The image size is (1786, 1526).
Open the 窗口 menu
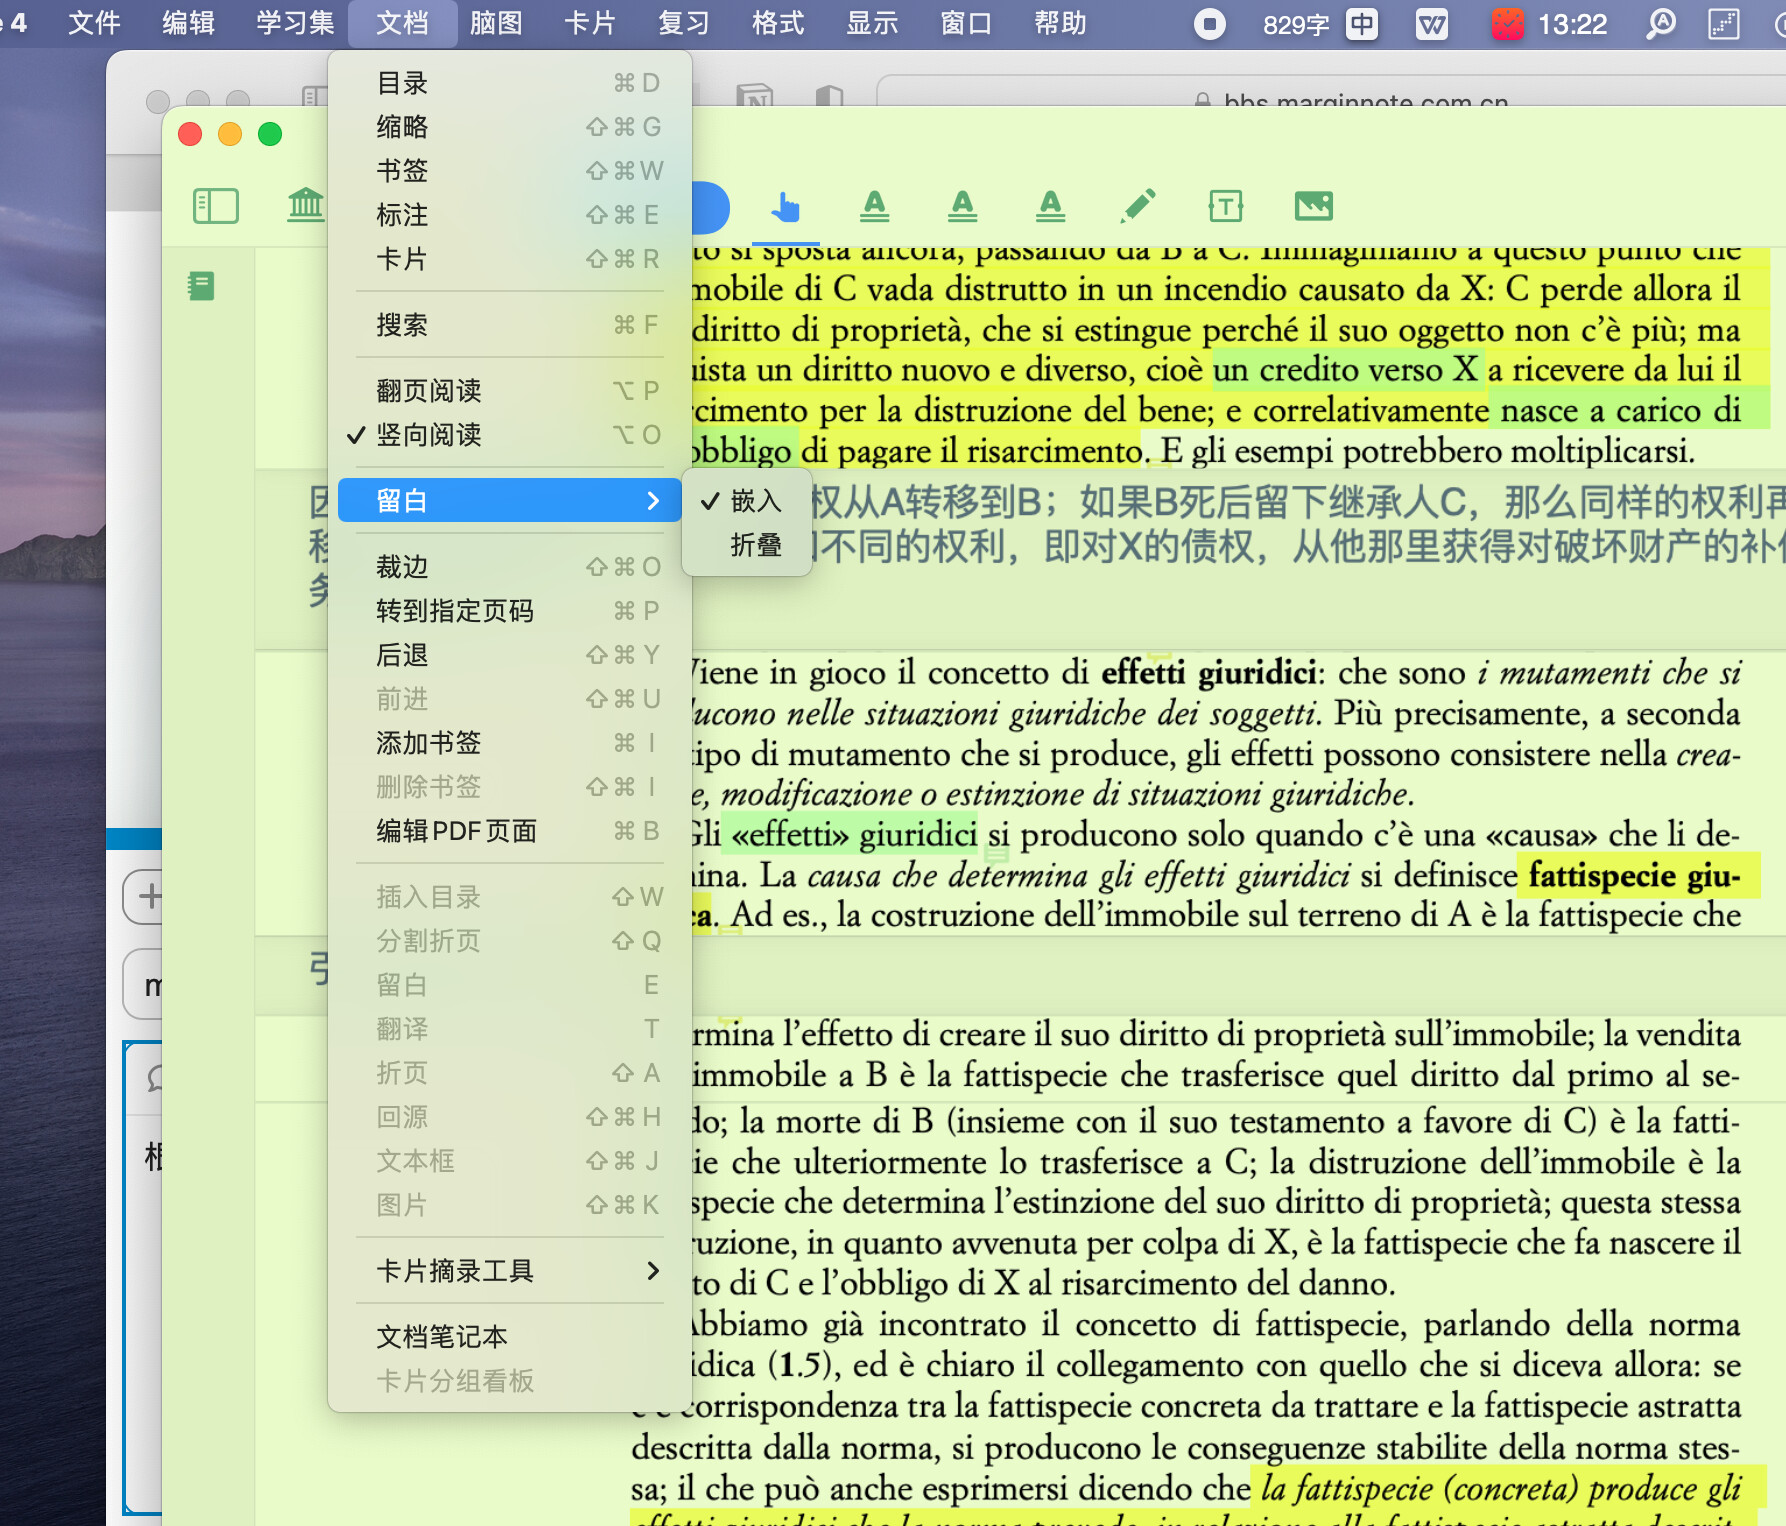click(x=966, y=23)
